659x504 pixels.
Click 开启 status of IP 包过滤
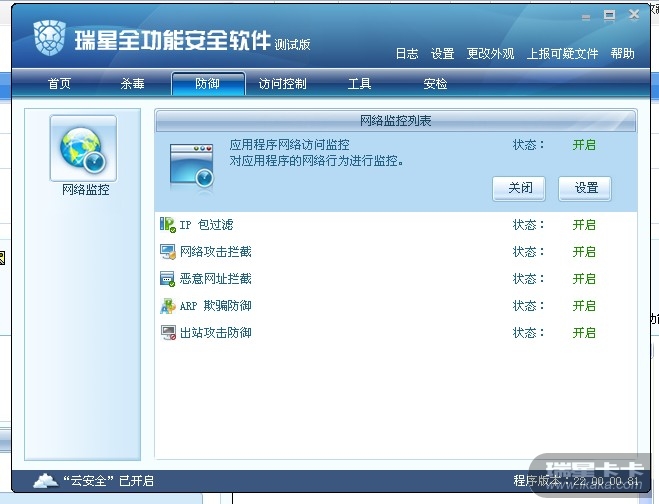[584, 225]
